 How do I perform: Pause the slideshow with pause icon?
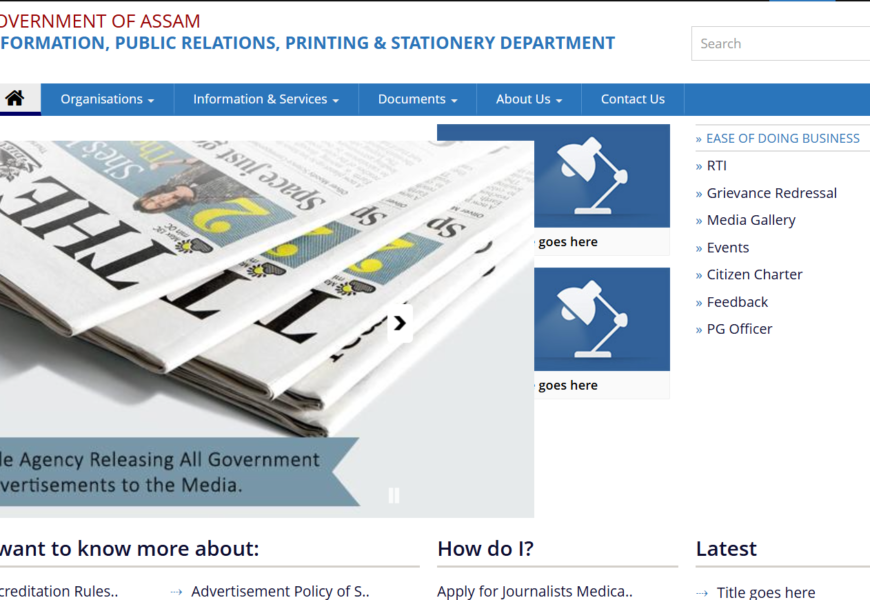click(394, 495)
